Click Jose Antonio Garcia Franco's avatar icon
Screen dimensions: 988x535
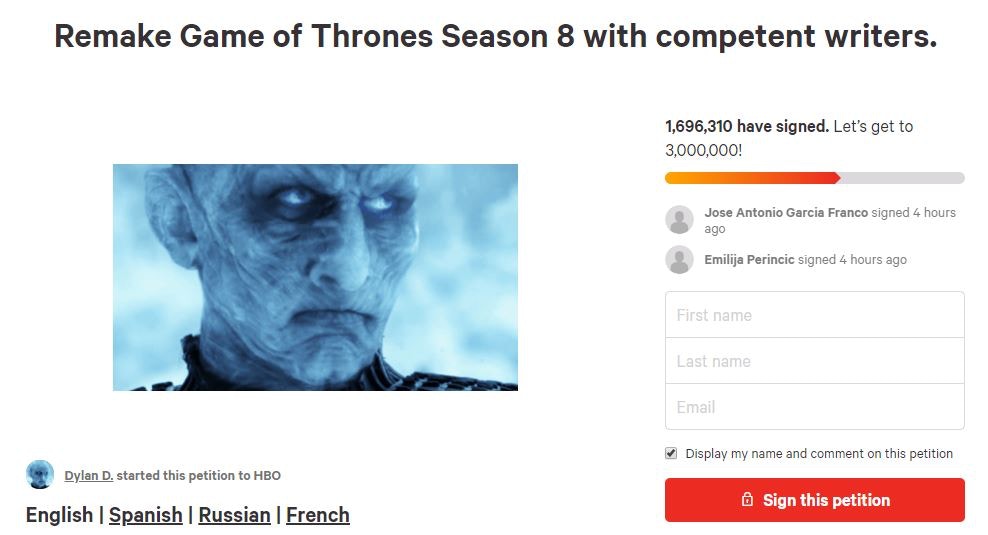pyautogui.click(x=679, y=220)
